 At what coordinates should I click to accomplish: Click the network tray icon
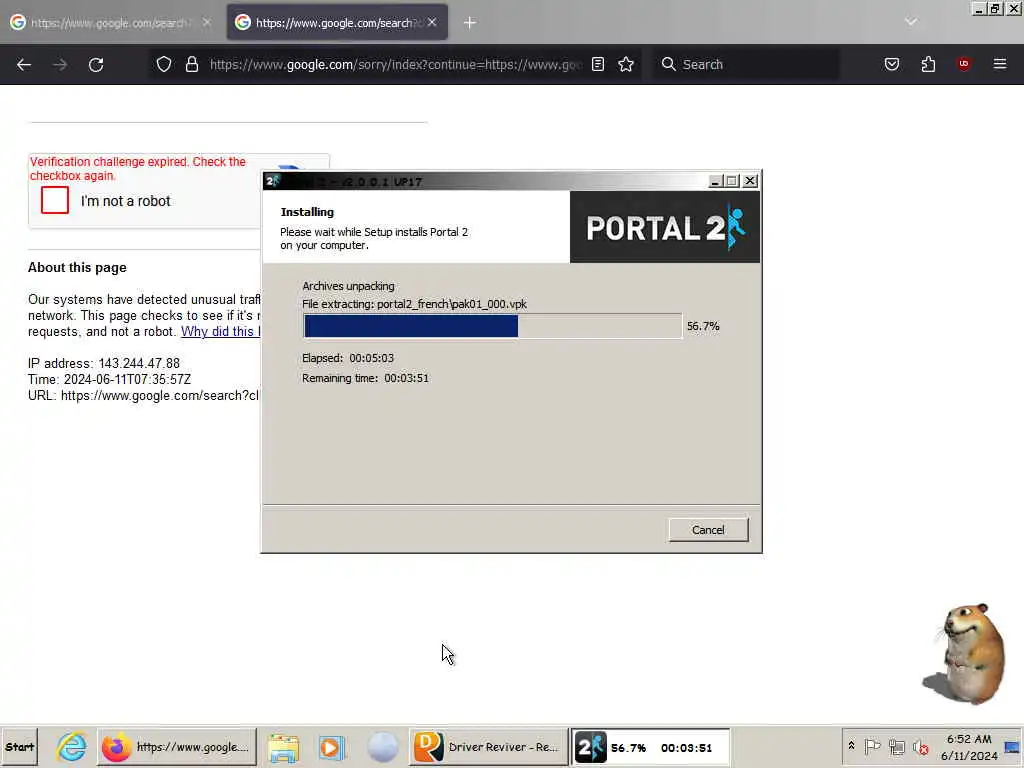click(897, 746)
